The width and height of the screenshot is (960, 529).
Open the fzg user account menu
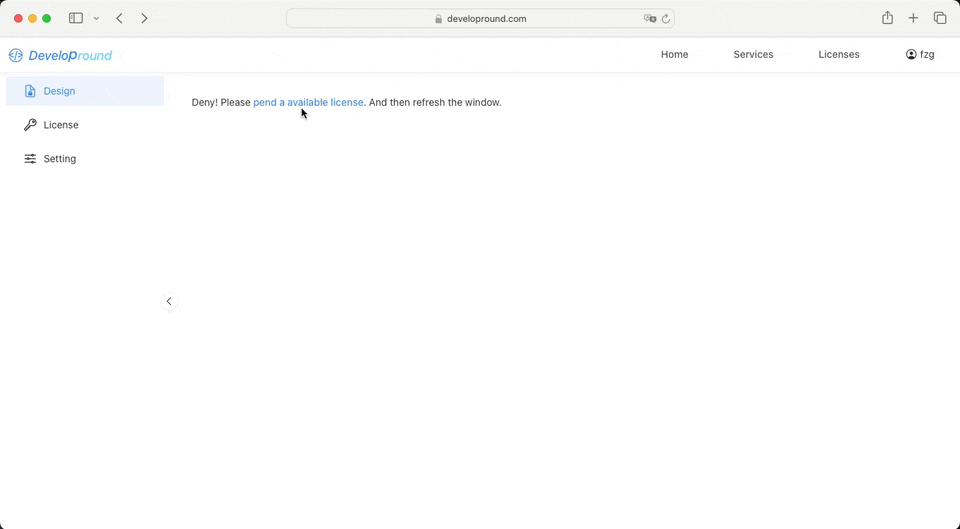coord(920,54)
